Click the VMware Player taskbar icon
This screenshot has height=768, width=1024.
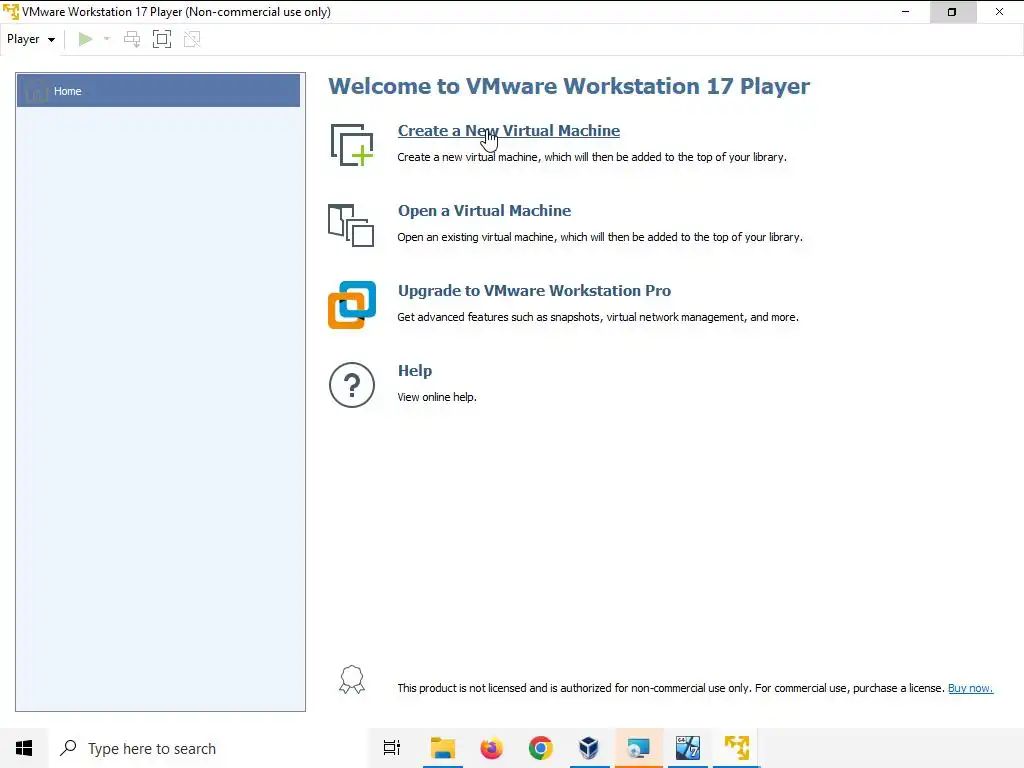[737, 748]
